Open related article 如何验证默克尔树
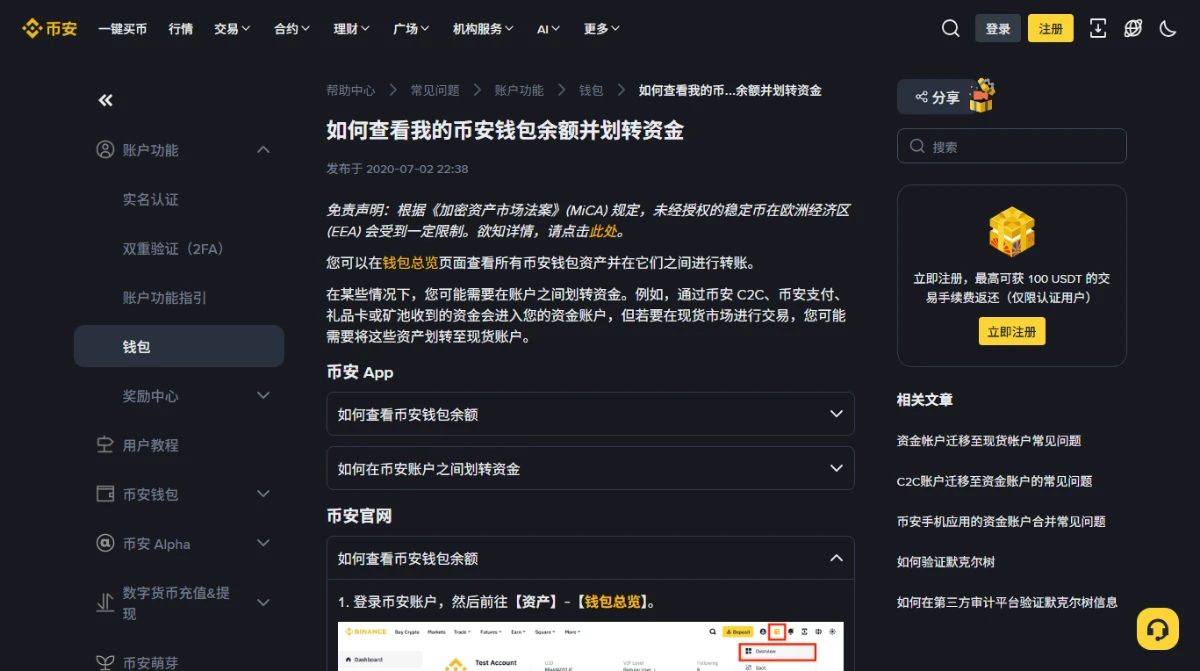The image size is (1200, 671). coord(946,562)
